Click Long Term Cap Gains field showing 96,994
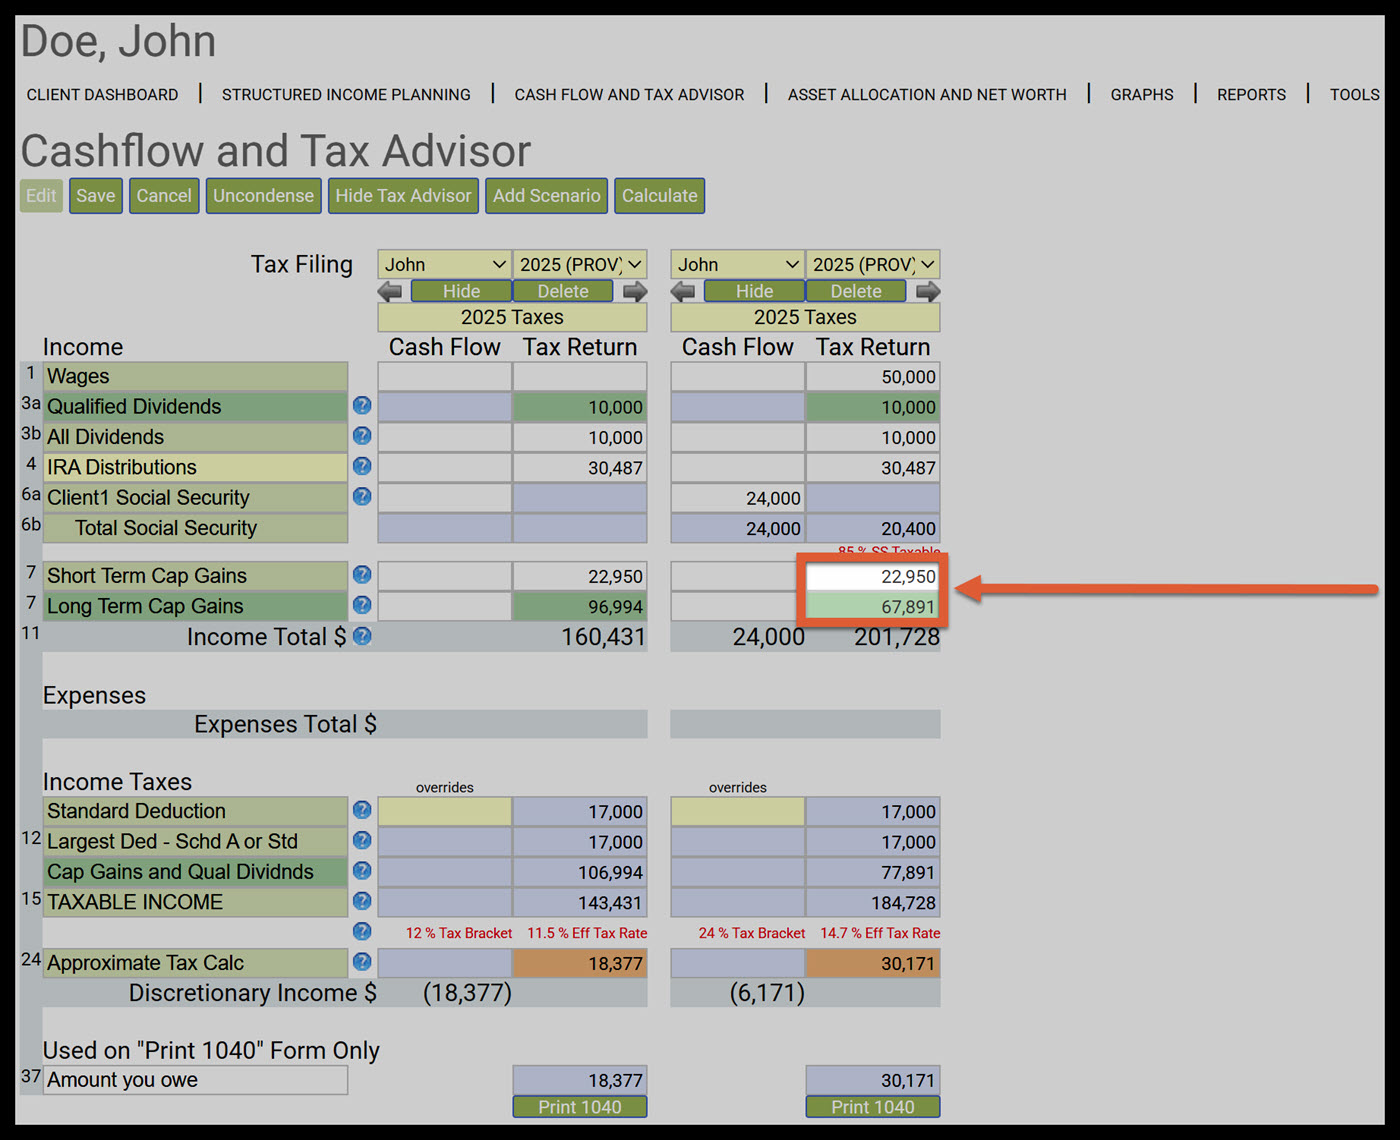 point(580,606)
